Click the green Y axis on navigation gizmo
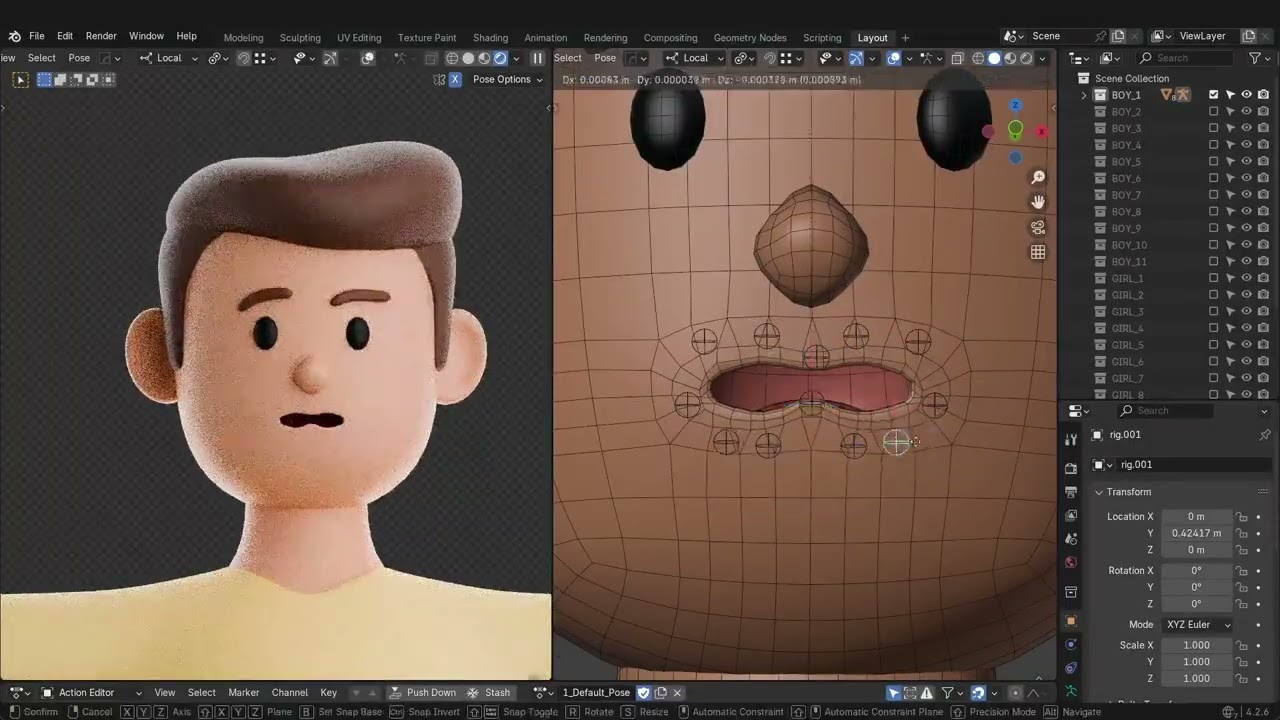This screenshot has height=720, width=1280. click(1015, 129)
